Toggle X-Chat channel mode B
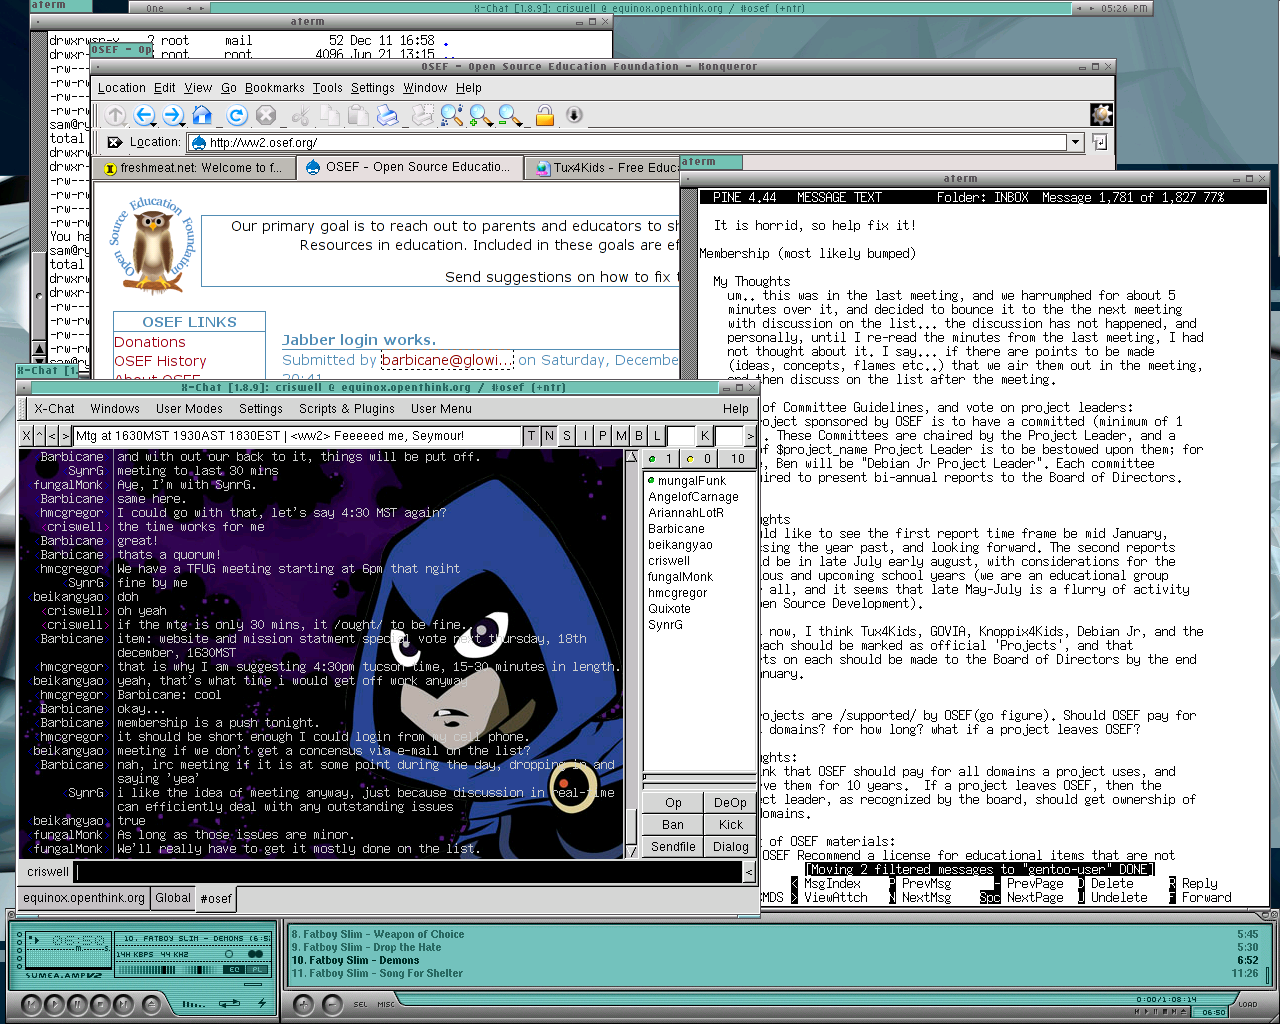 (639, 435)
